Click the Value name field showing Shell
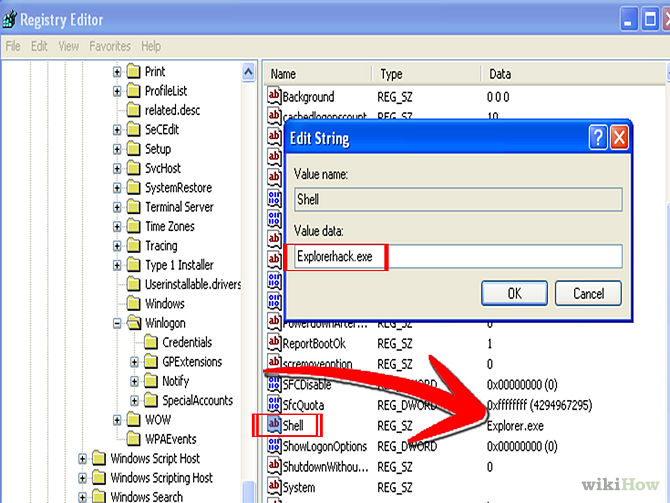Image resolution: width=670 pixels, height=503 pixels. (458, 200)
